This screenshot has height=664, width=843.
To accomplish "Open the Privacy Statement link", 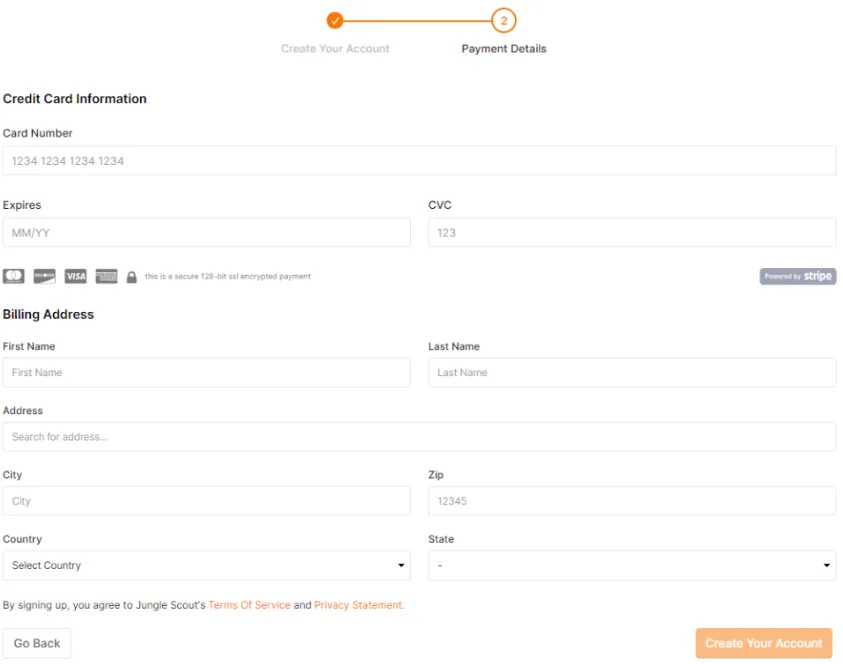I will (x=359, y=605).
